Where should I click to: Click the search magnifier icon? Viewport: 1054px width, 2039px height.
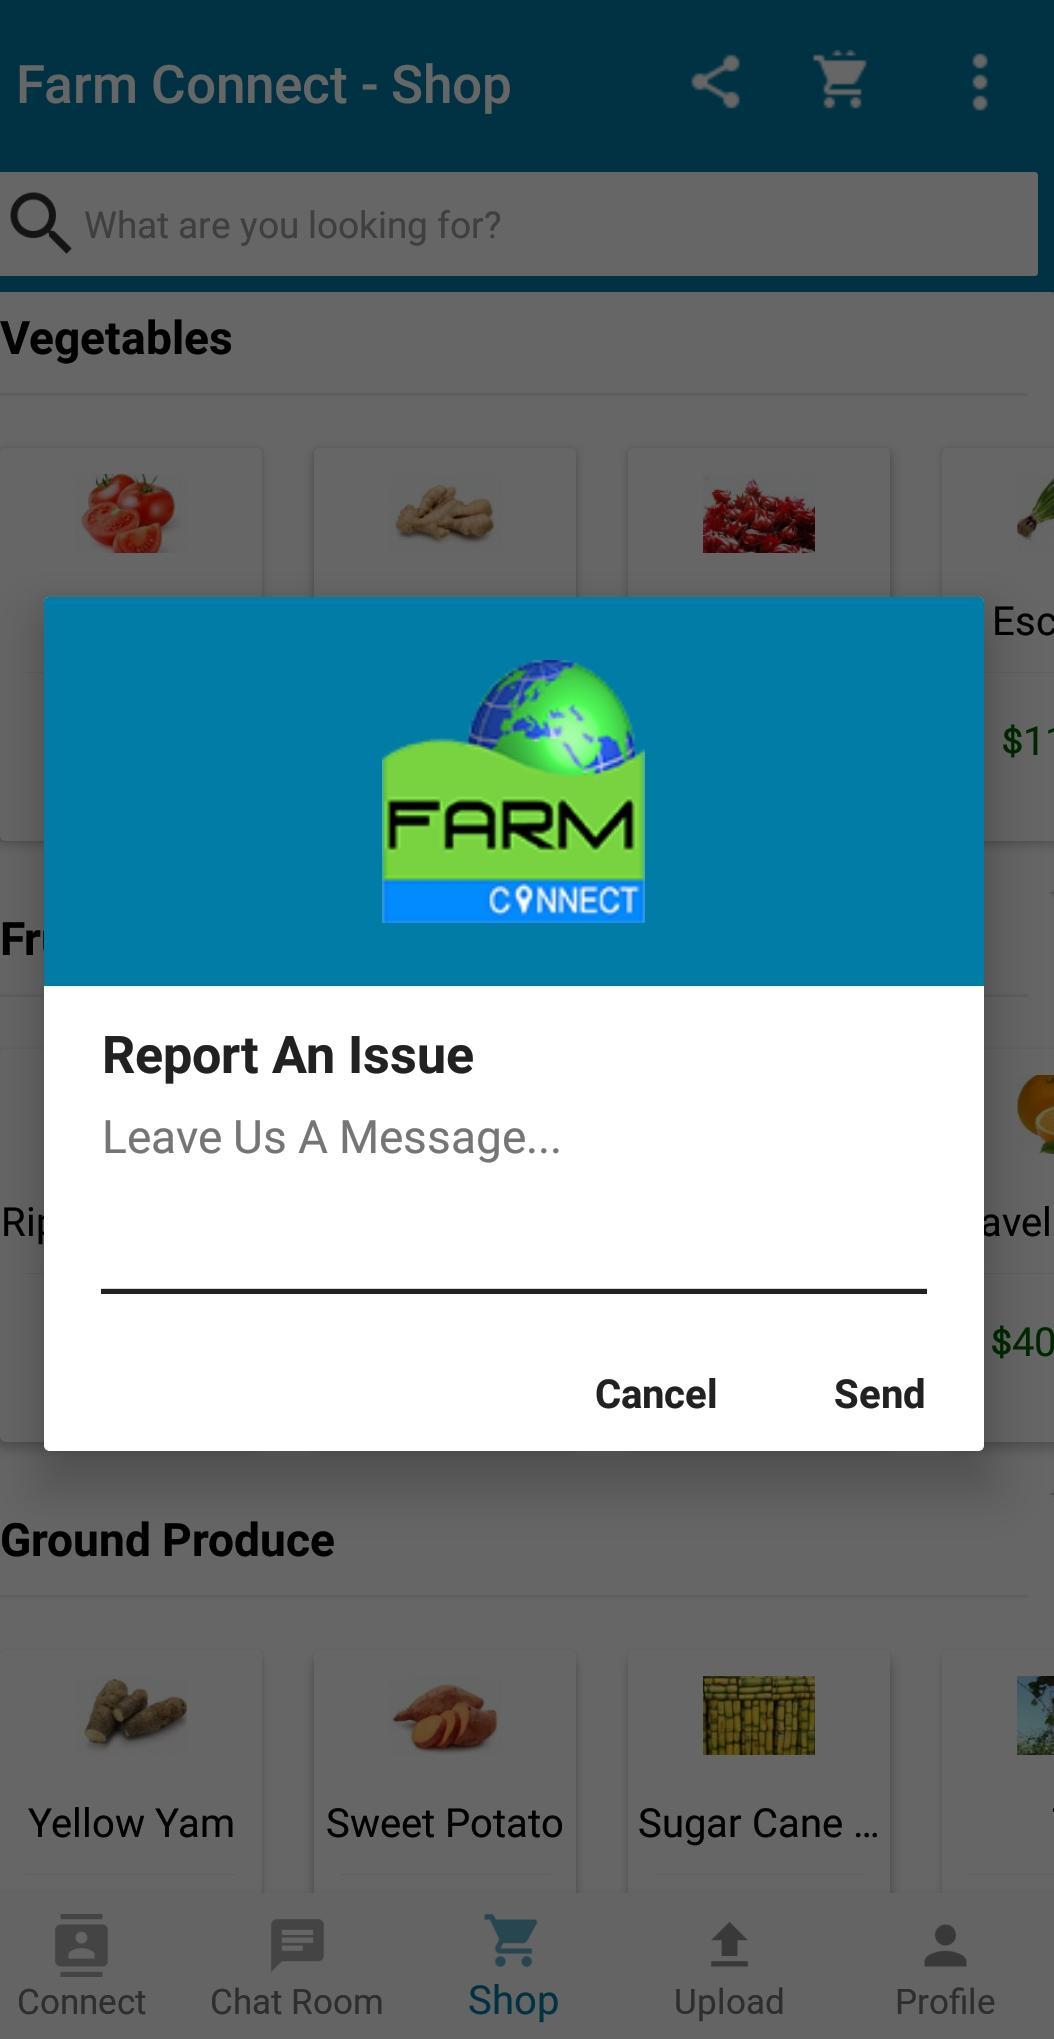40,223
